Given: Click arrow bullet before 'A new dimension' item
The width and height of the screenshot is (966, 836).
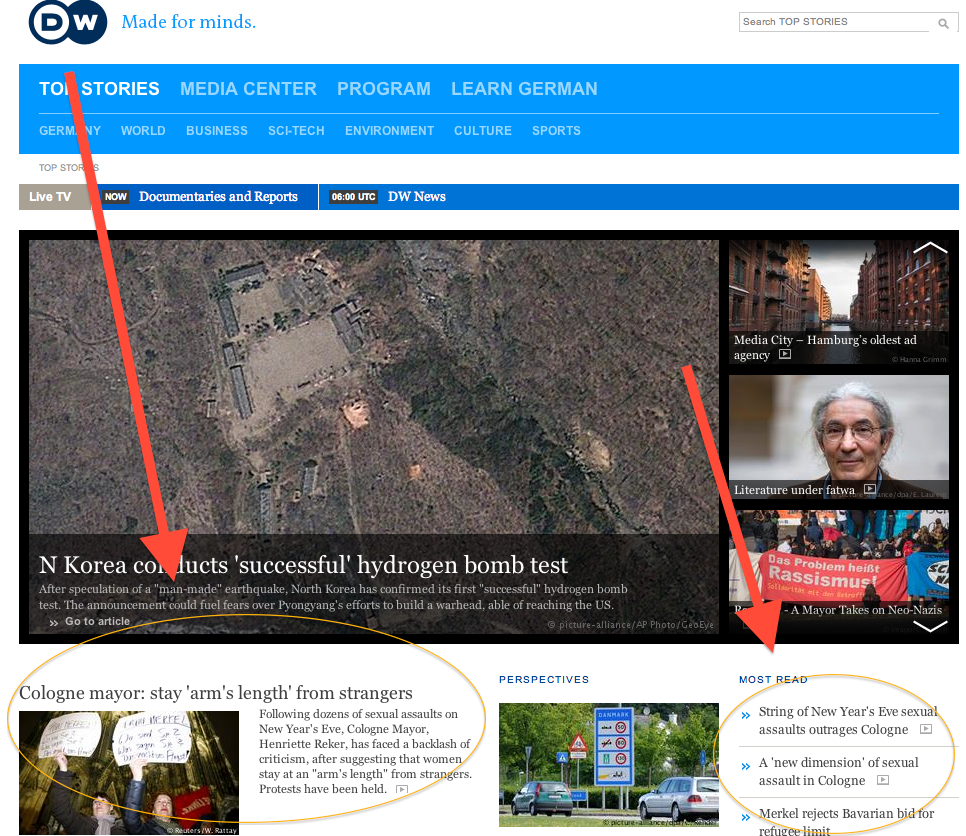Looking at the screenshot, I should (746, 766).
